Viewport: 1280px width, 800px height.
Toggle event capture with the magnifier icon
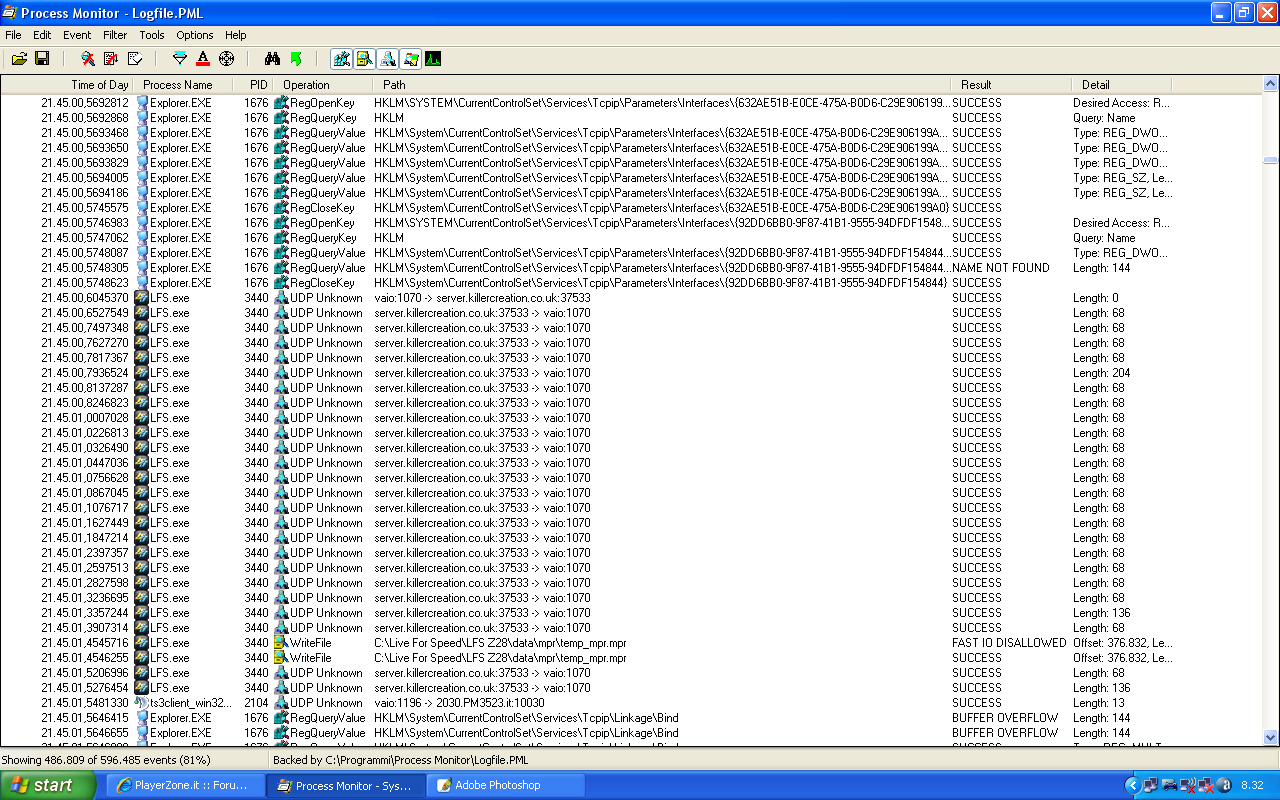click(87, 59)
